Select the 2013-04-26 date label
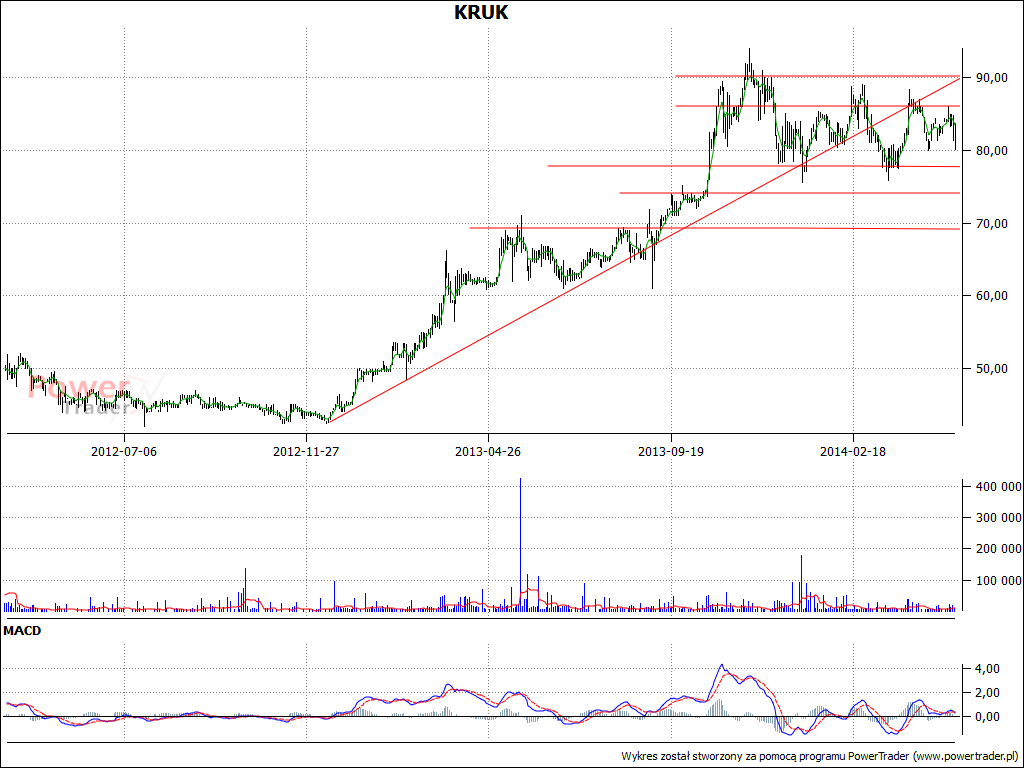Viewport: 1024px width, 768px height. (488, 451)
